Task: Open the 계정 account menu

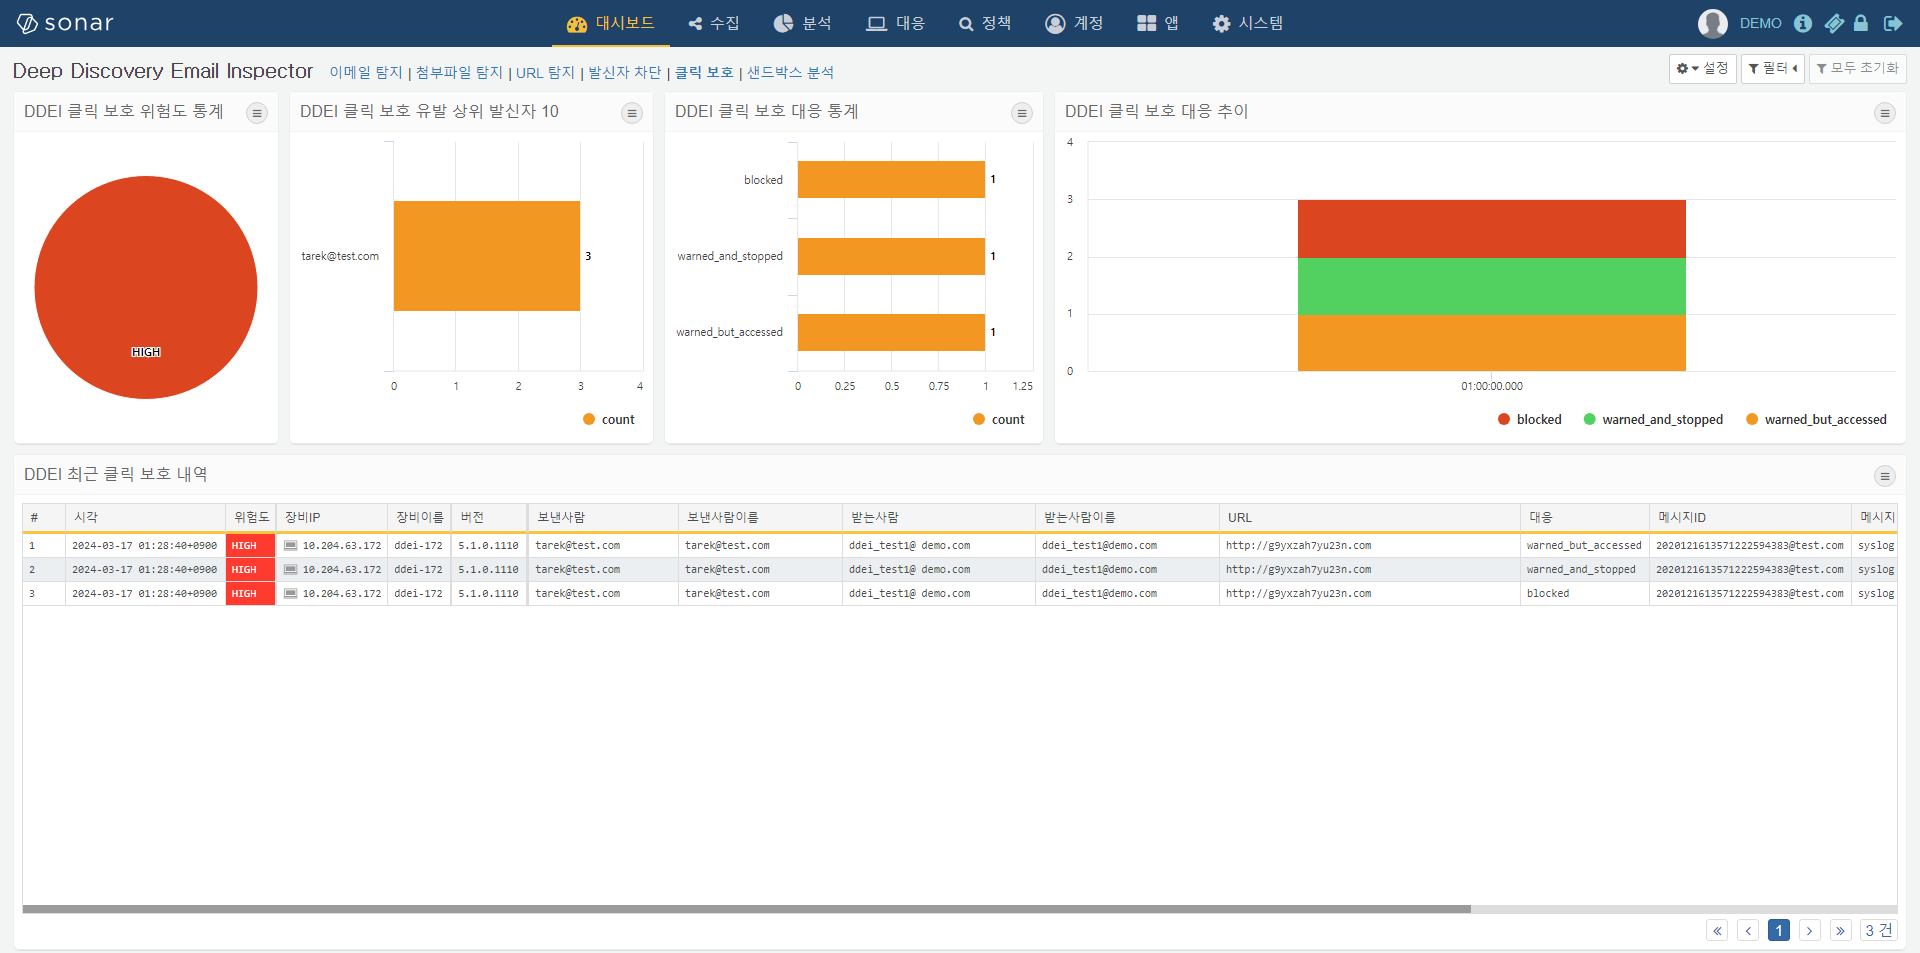Action: point(1074,23)
